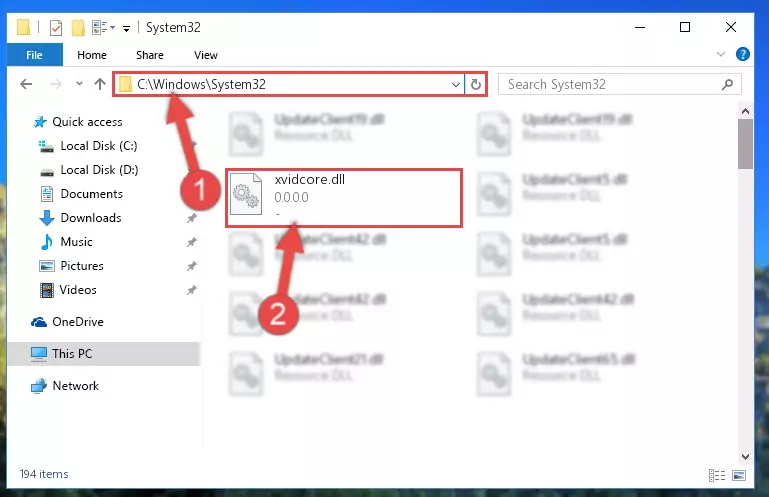Click the folder icon in title bar

tap(23, 27)
